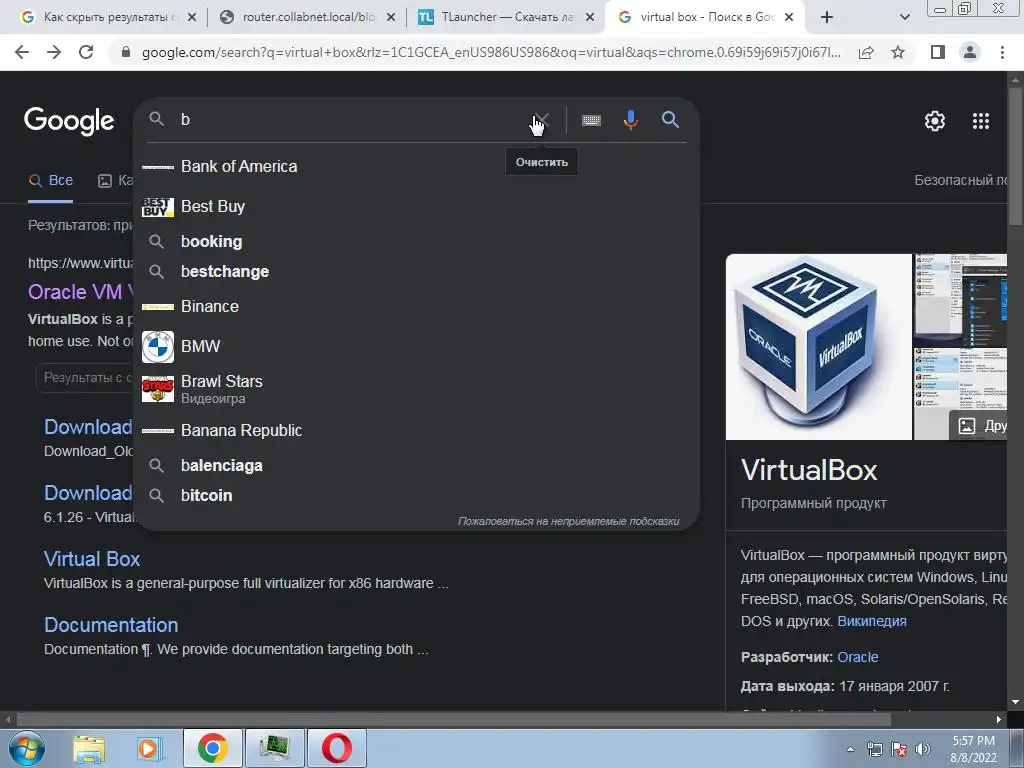Choose the balenciaga suggestion

(416, 466)
